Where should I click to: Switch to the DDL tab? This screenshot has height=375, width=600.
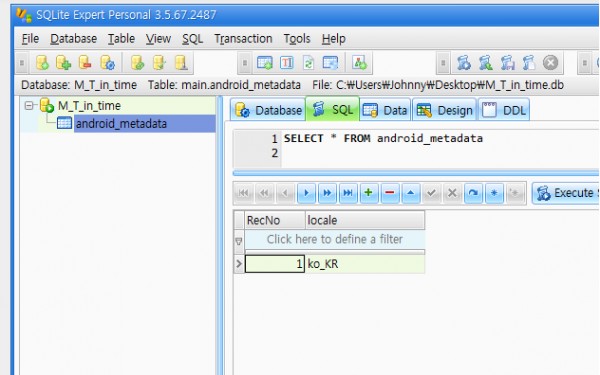pos(504,110)
